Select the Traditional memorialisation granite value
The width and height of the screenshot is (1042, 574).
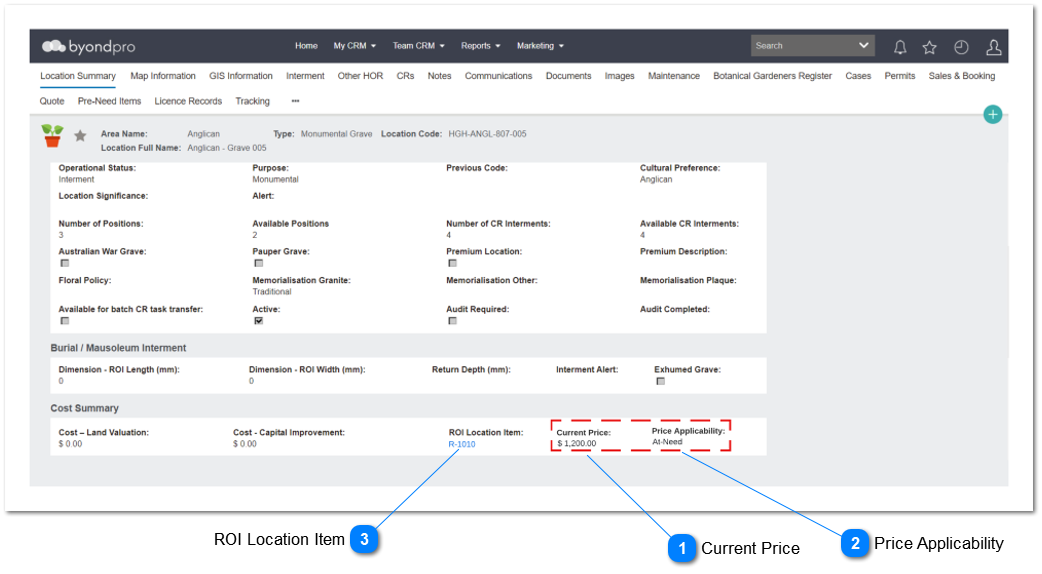[x=272, y=292]
